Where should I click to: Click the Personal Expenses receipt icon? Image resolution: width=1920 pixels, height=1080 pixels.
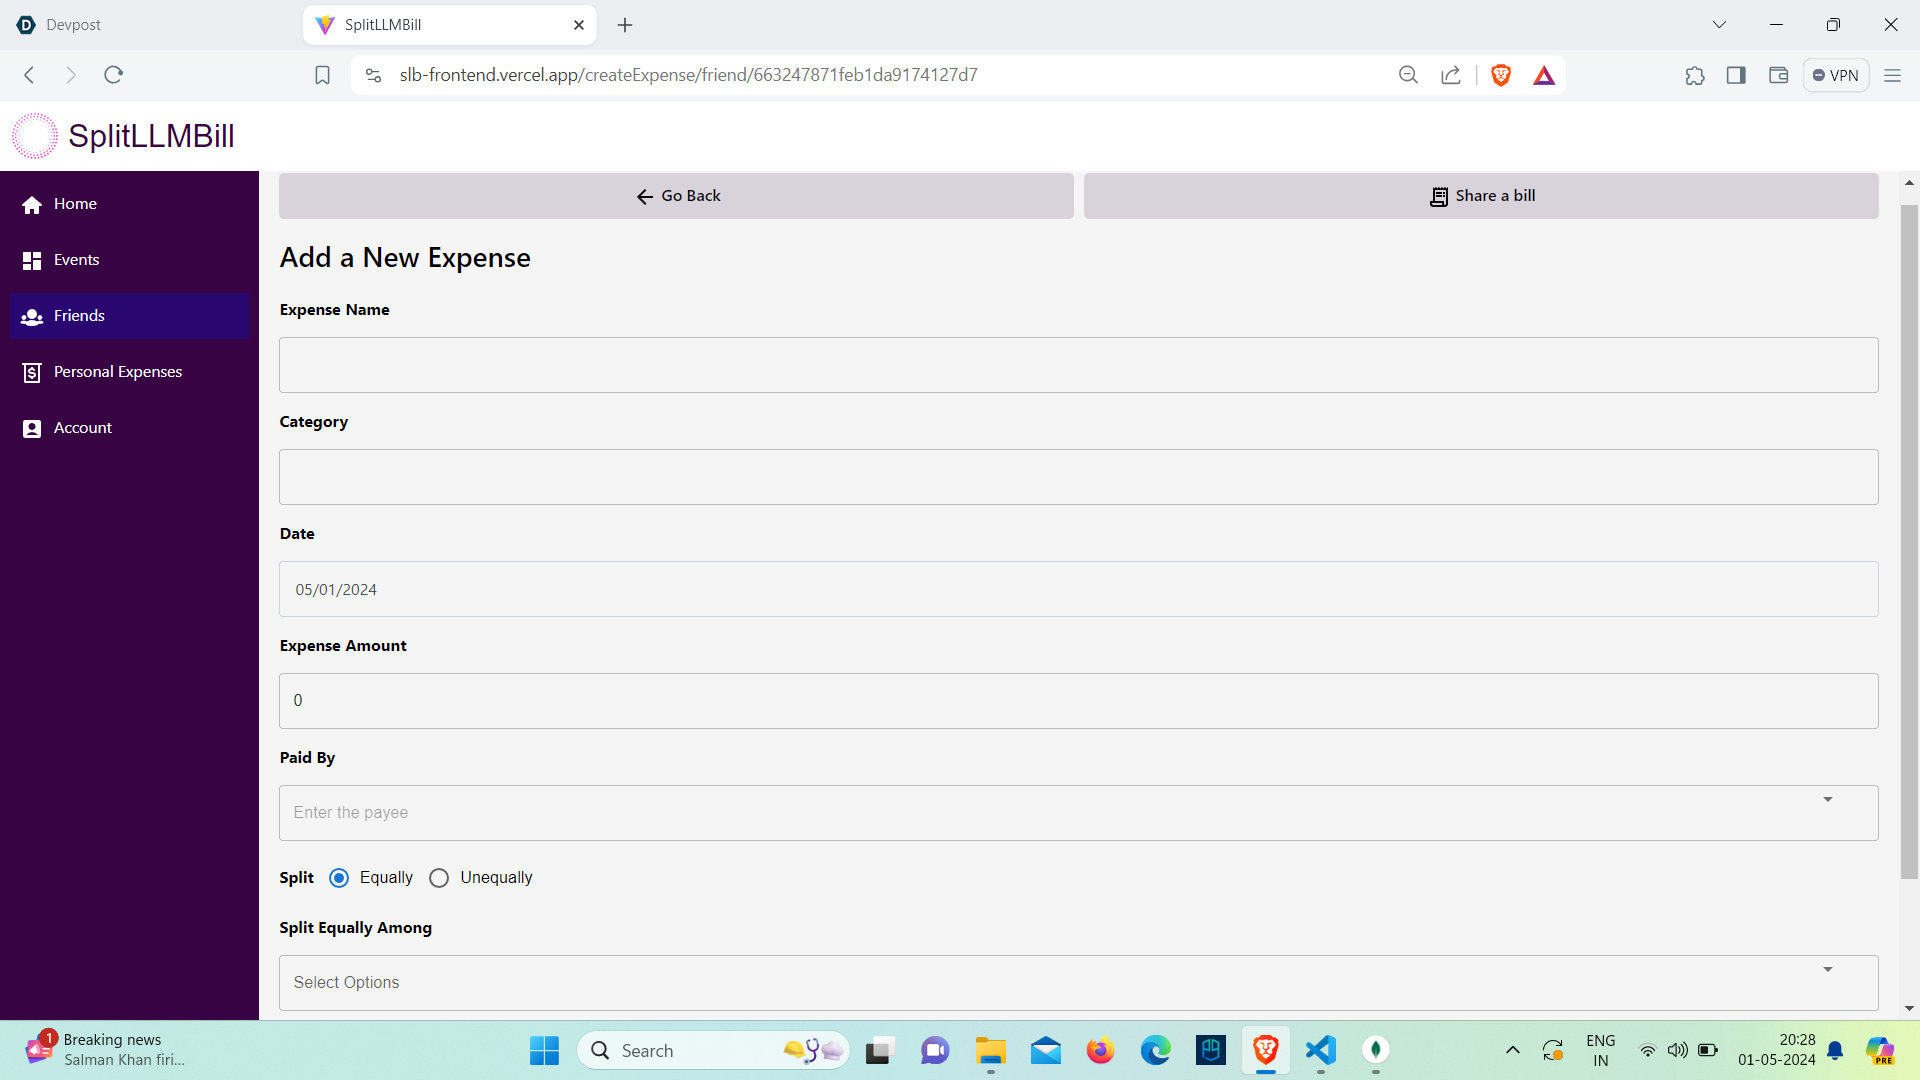32,372
